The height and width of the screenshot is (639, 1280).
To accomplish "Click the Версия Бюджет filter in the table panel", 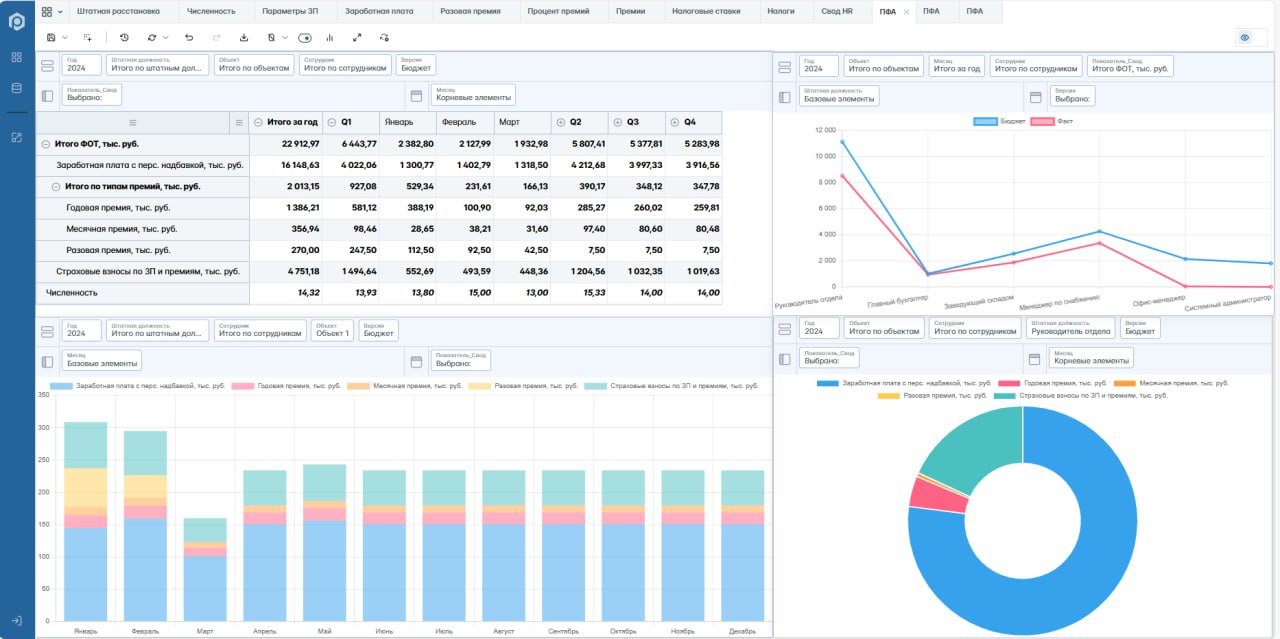I will point(416,65).
